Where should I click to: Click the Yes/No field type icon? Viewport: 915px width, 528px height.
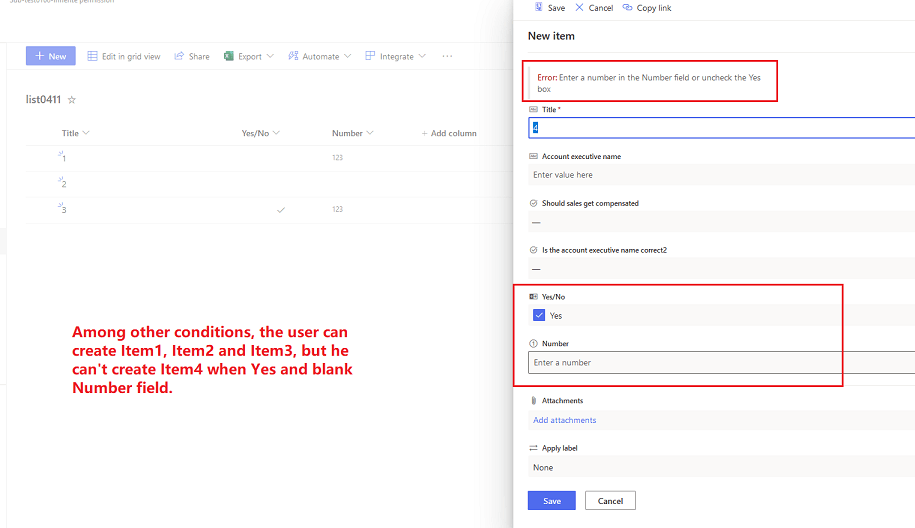click(533, 296)
